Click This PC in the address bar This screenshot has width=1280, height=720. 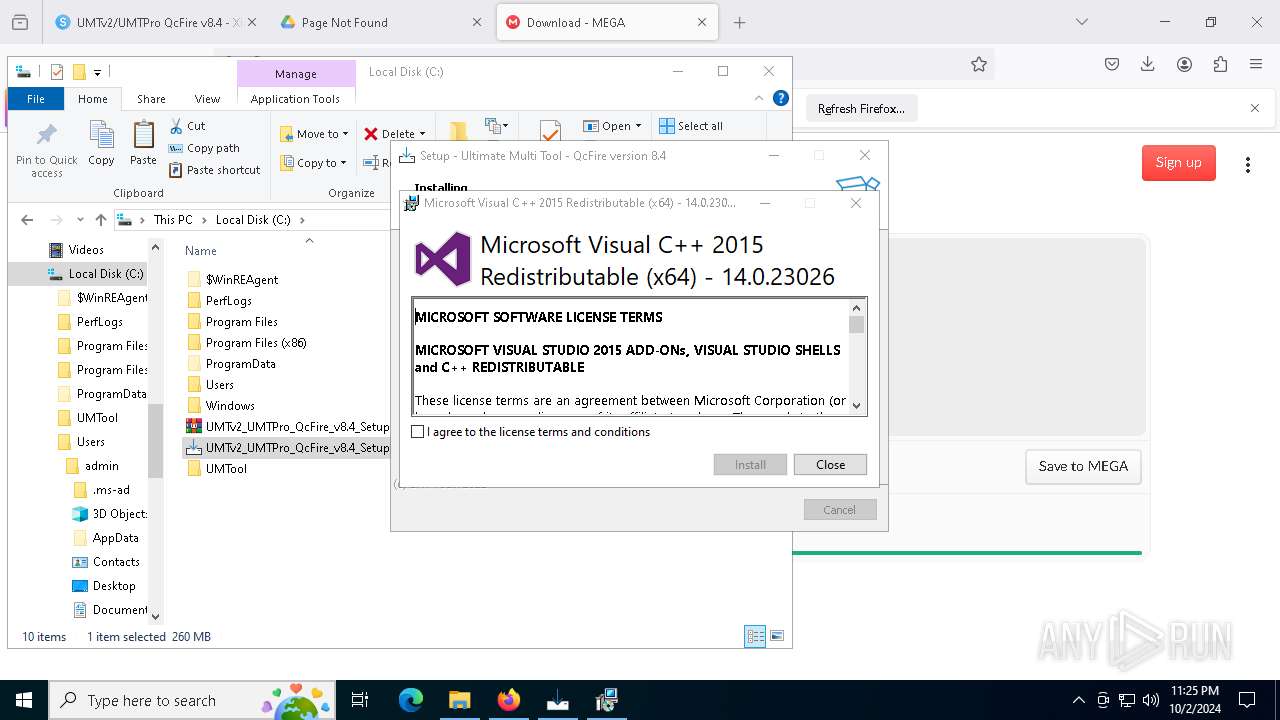coord(173,220)
